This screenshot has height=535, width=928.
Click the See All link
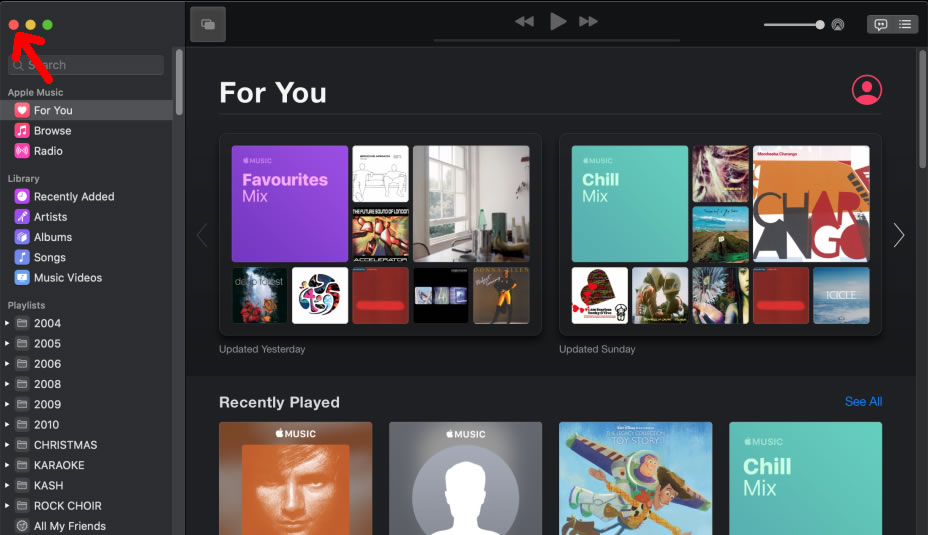863,402
